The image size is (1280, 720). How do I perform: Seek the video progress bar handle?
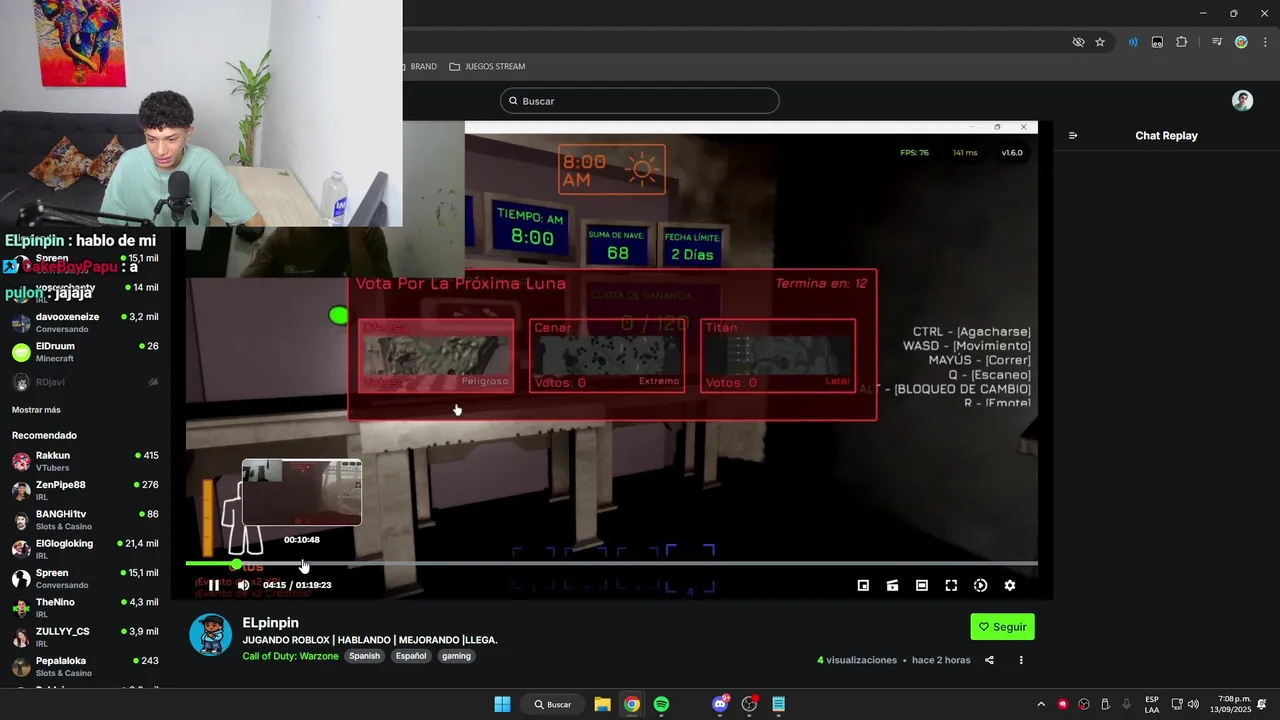click(x=236, y=564)
